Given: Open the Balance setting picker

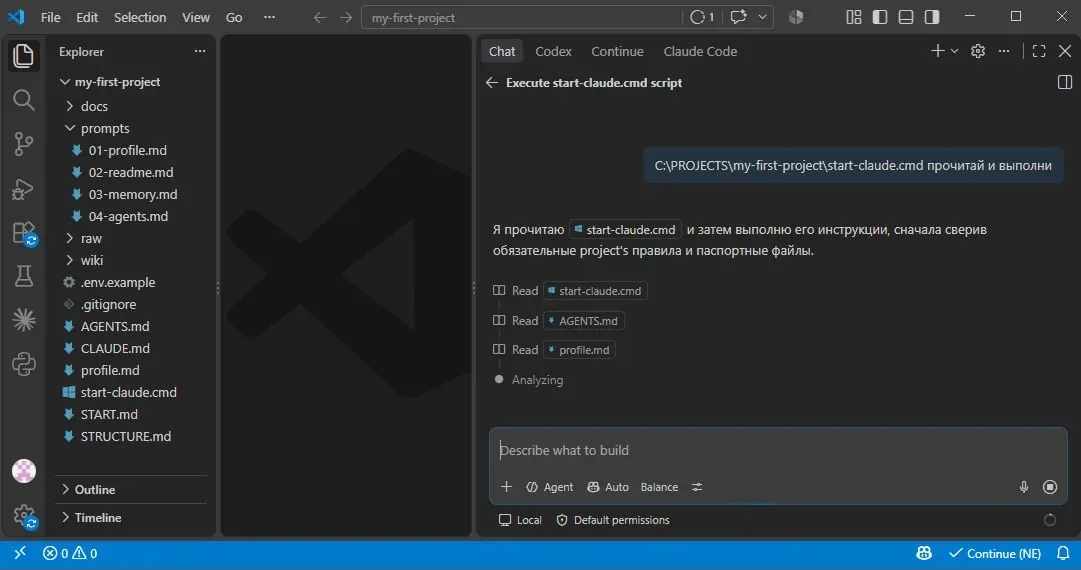Looking at the screenshot, I should [659, 487].
